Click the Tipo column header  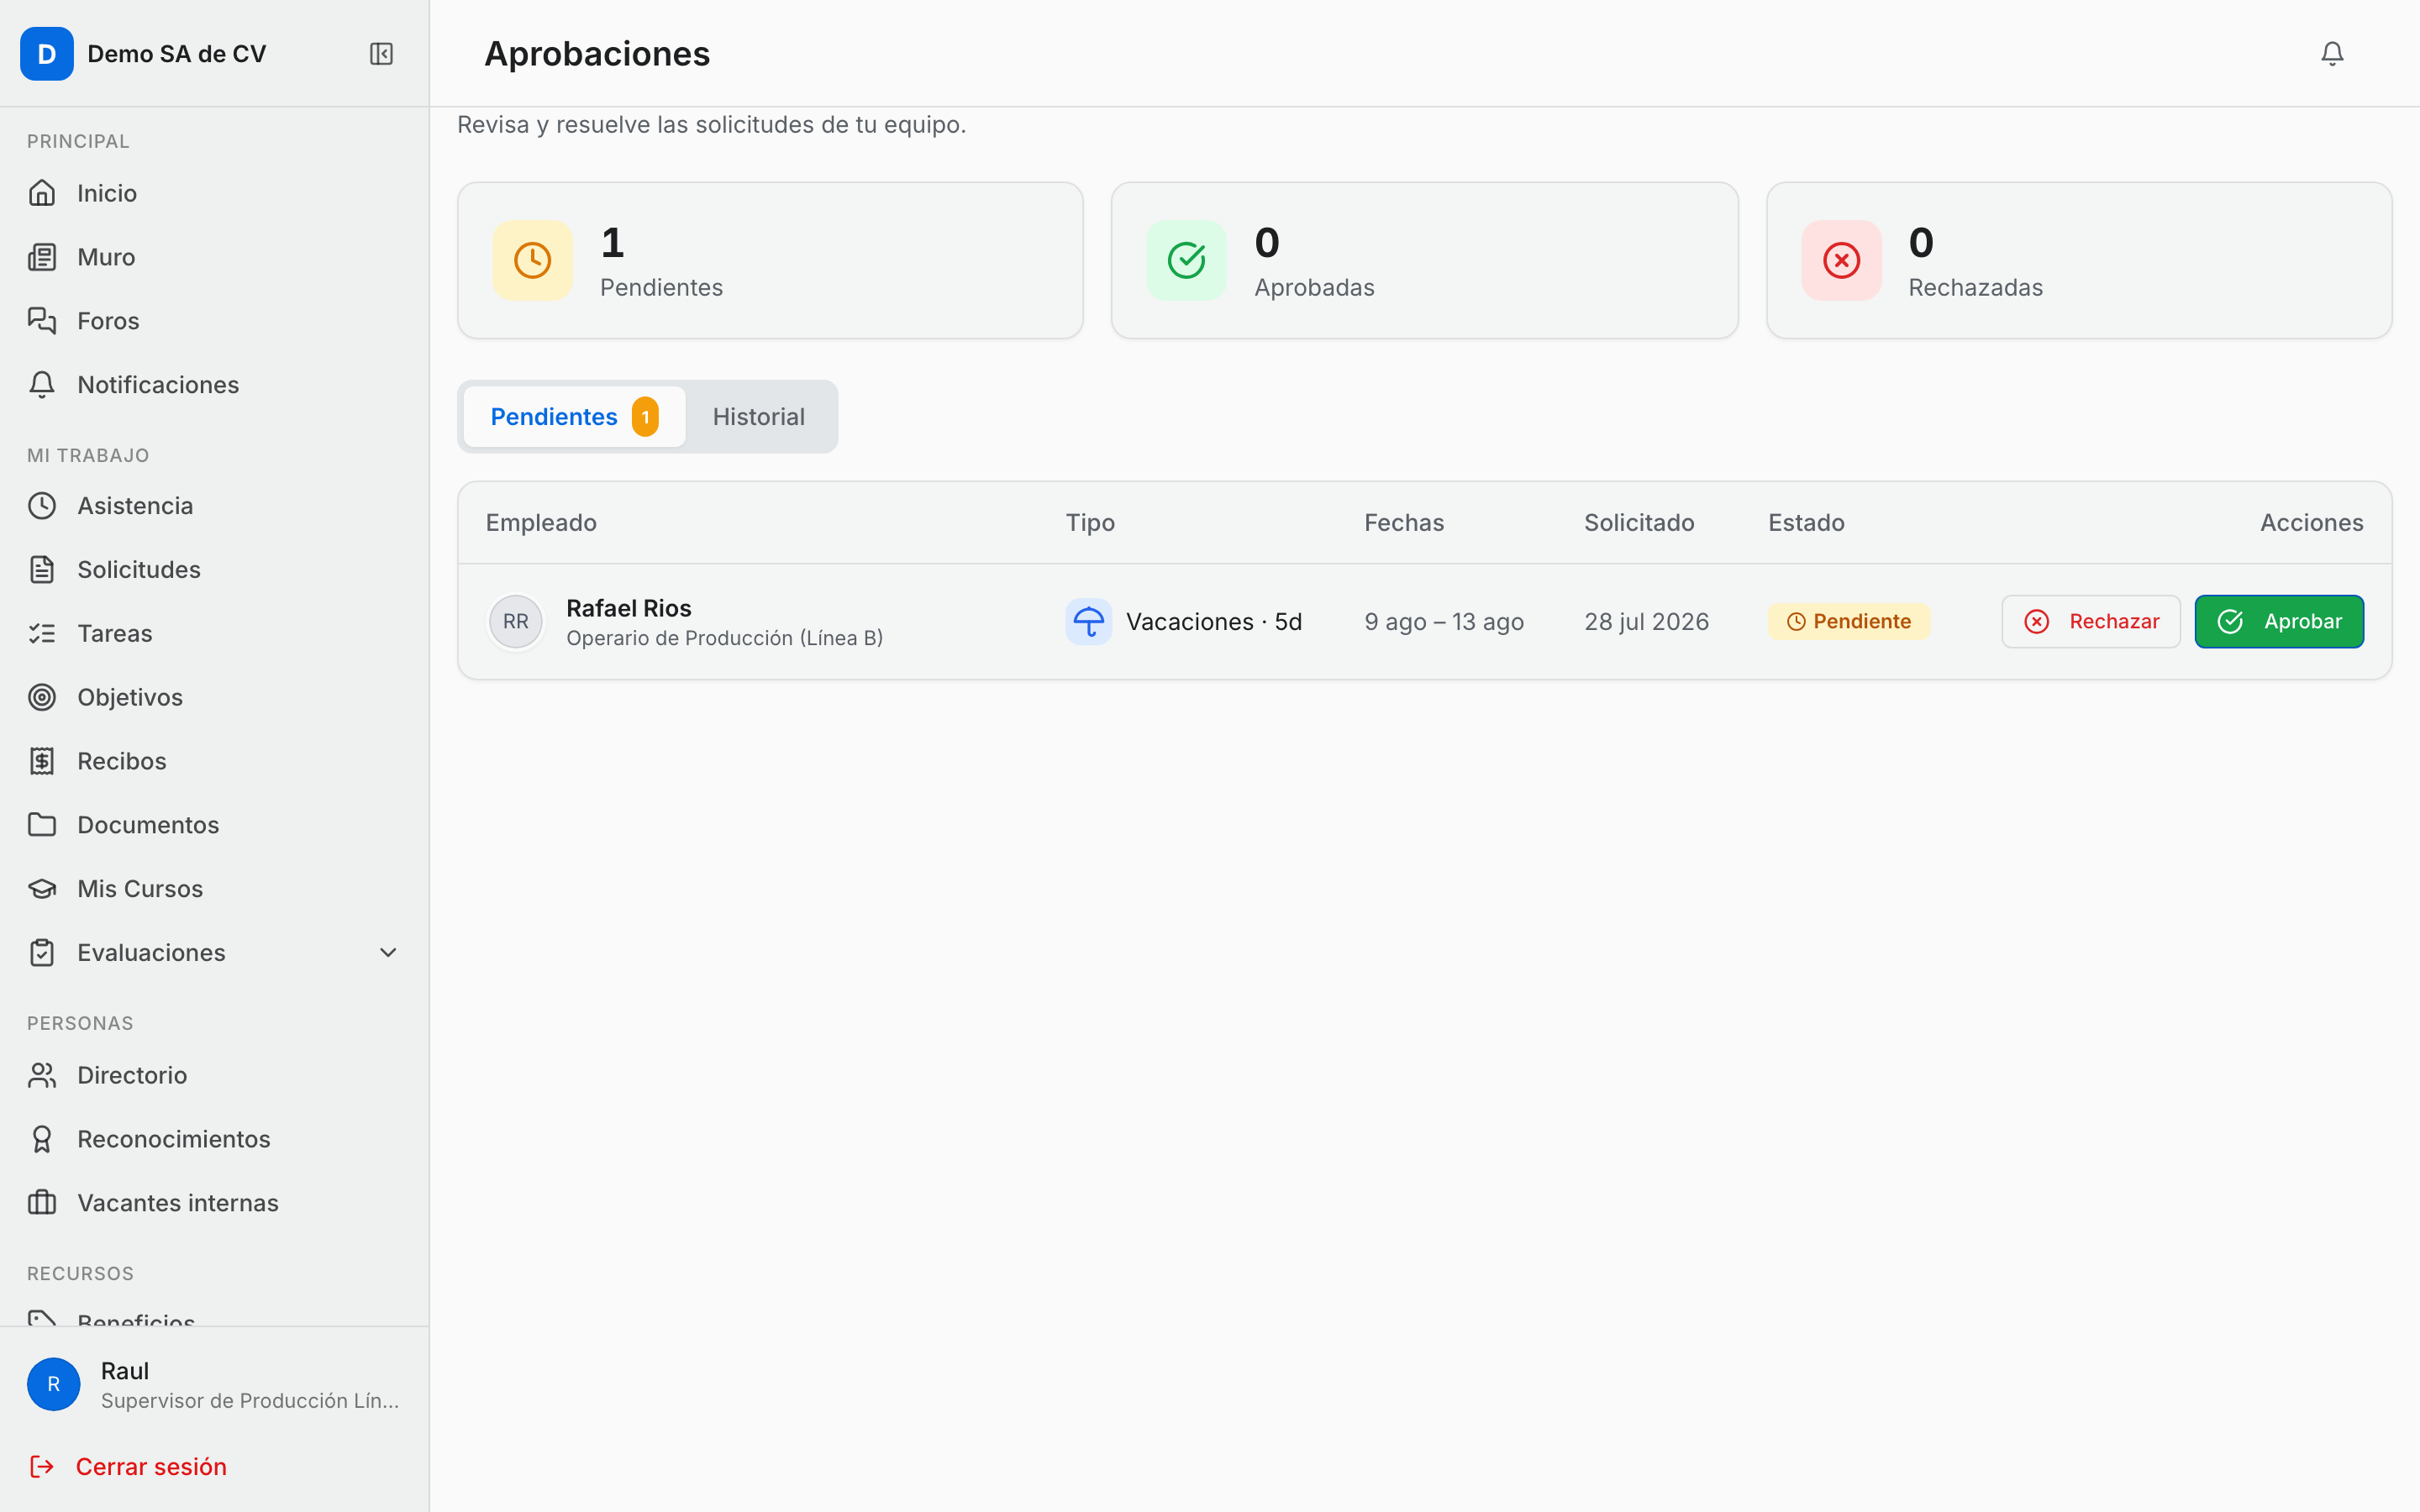1090,523
